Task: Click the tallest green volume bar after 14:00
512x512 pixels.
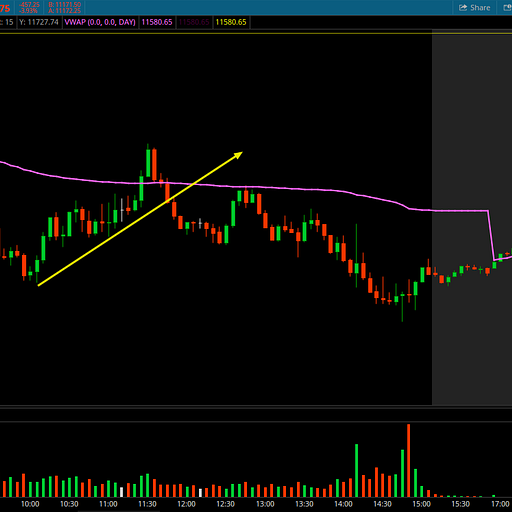Action: [x=357, y=471]
